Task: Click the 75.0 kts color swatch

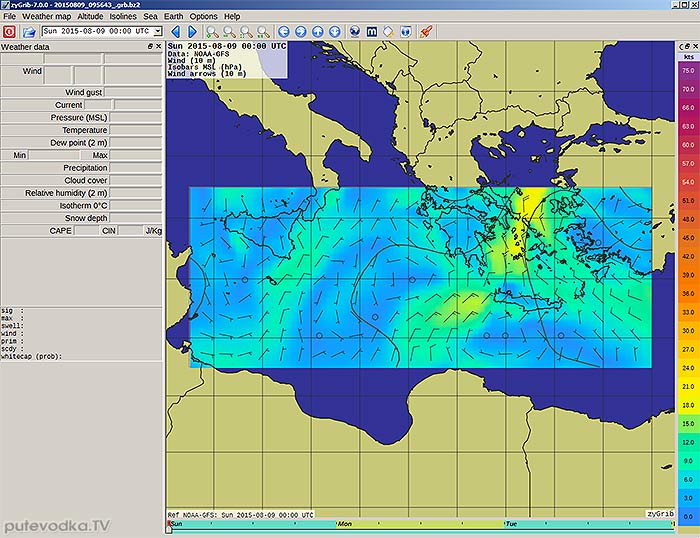Action: tap(688, 71)
